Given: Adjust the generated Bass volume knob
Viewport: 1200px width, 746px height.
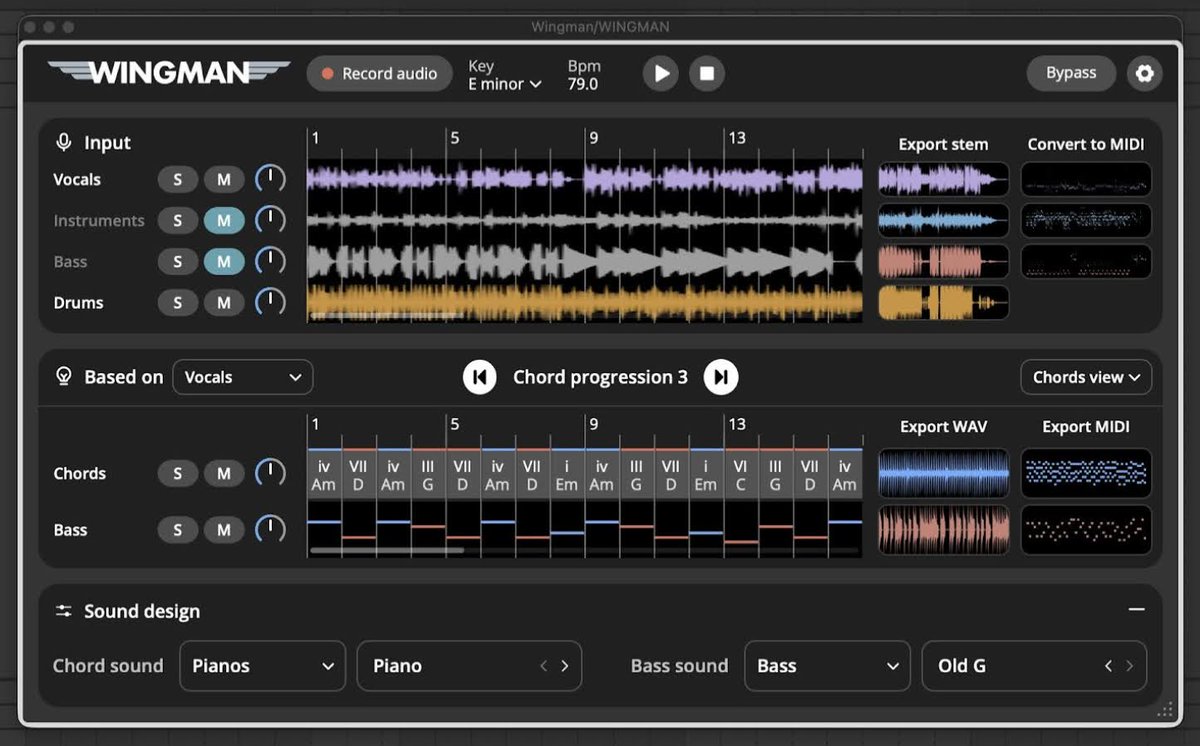Looking at the screenshot, I should pyautogui.click(x=270, y=530).
